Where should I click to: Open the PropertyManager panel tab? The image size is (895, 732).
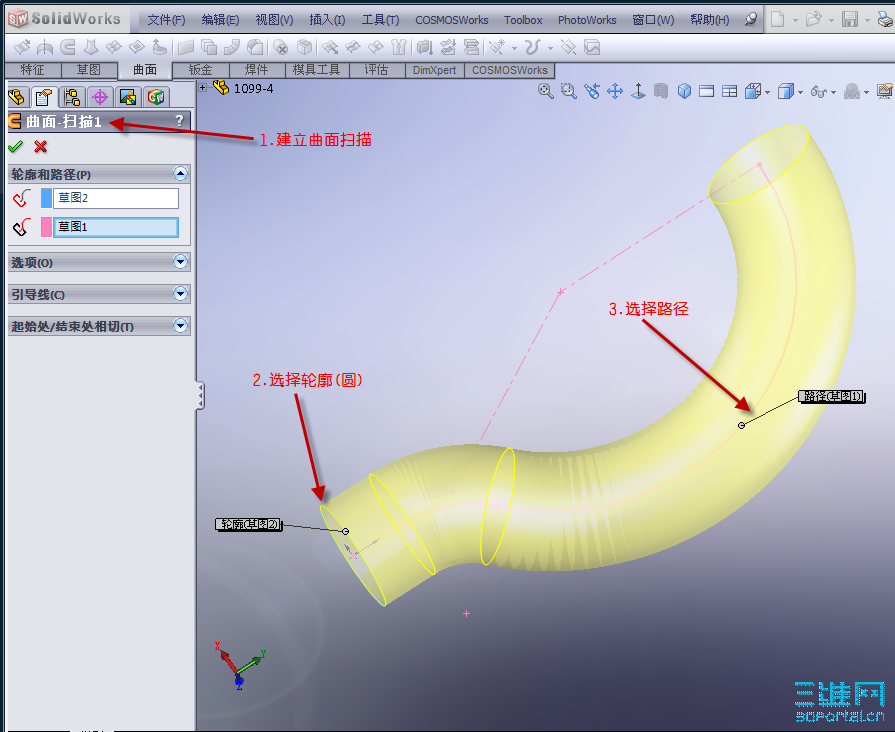click(x=44, y=97)
